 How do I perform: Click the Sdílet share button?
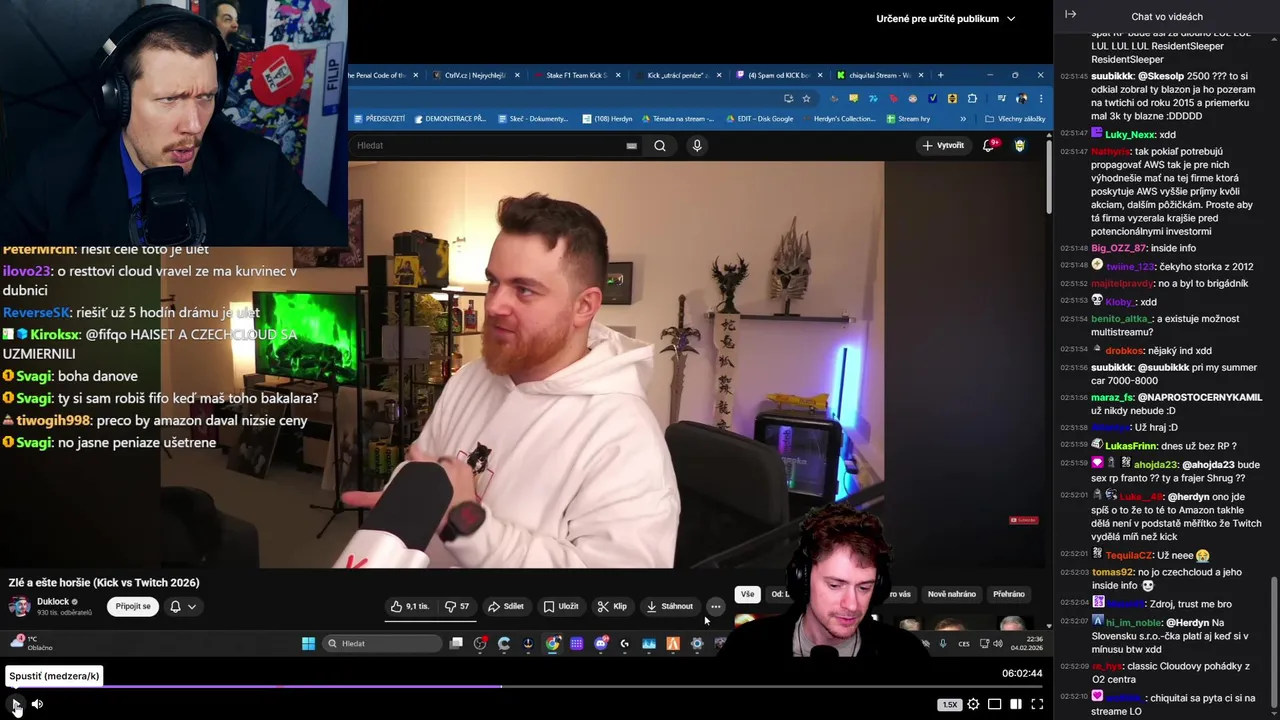coord(506,606)
